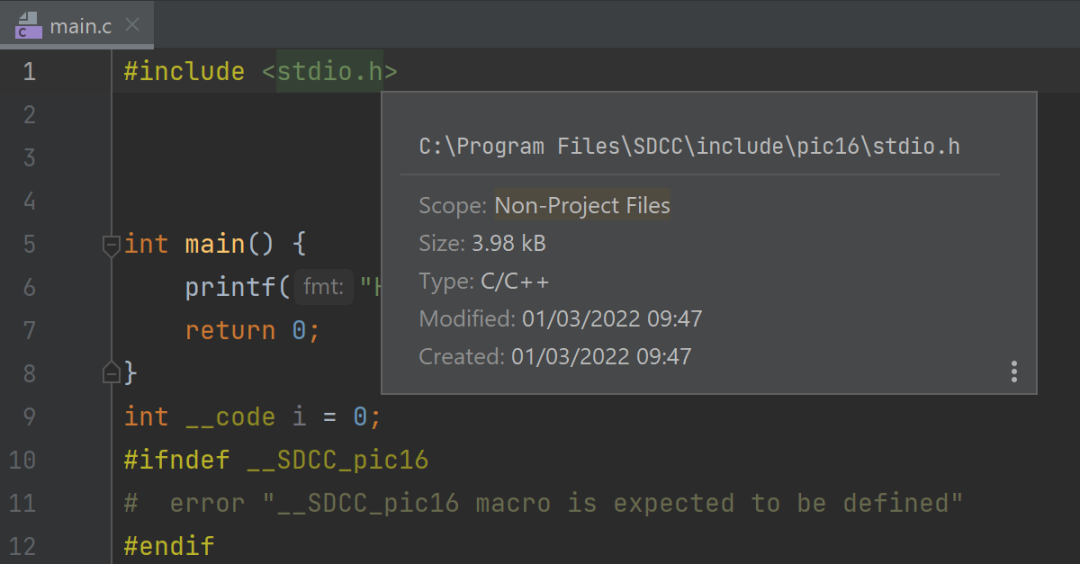Click the __SDCC_pic16 macro on line 10
1080x564 pixels.
[x=338, y=460]
